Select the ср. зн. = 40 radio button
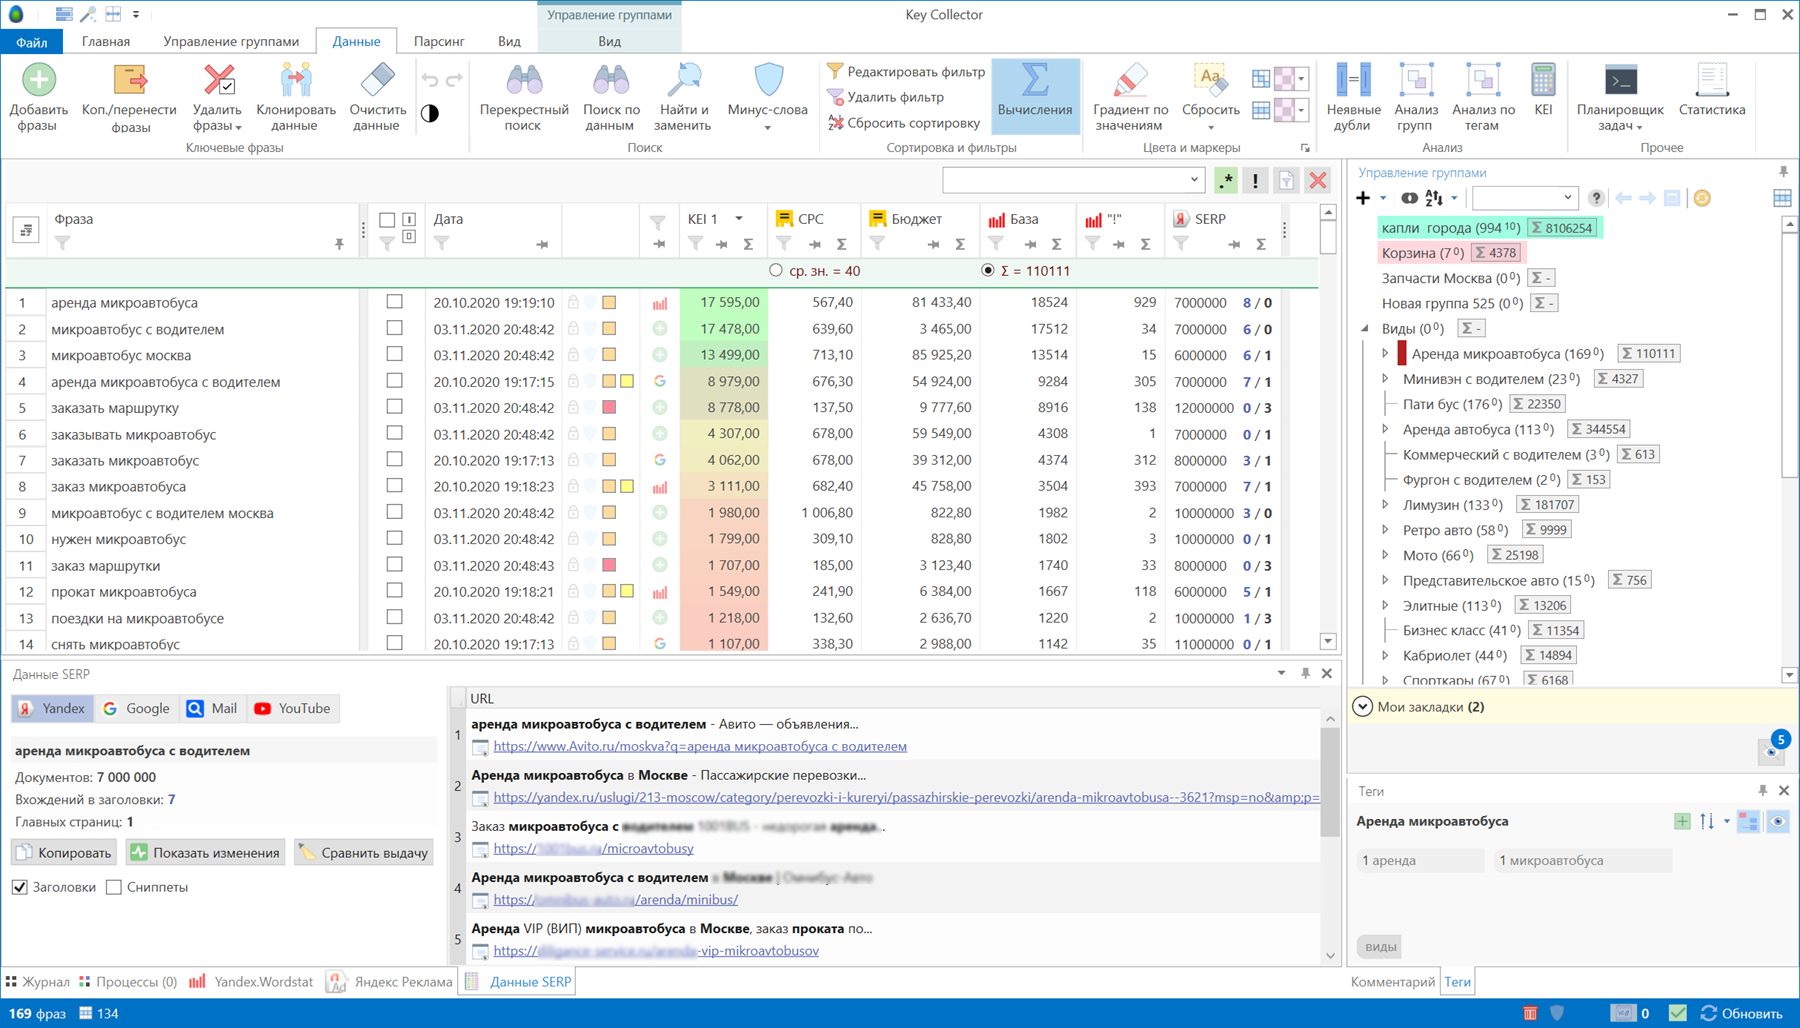 (776, 271)
